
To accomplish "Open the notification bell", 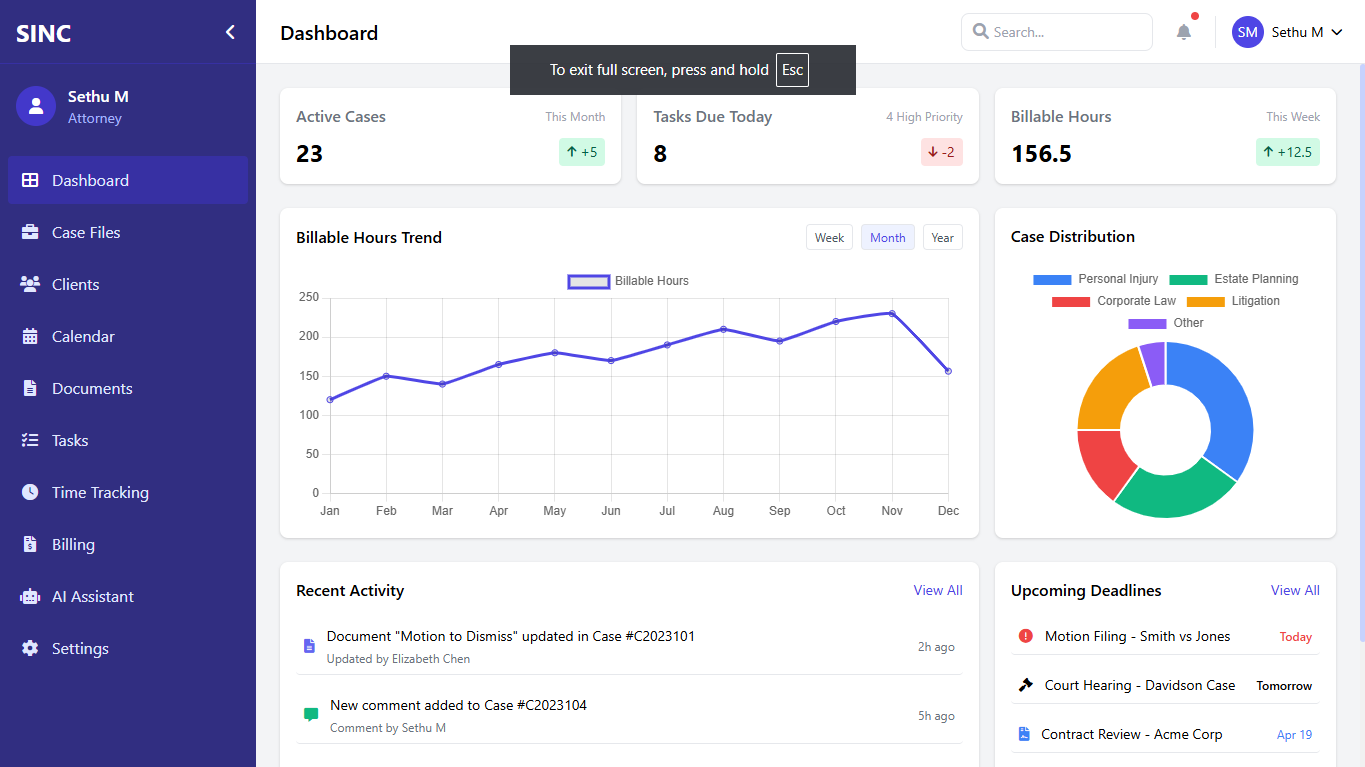I will (1183, 31).
